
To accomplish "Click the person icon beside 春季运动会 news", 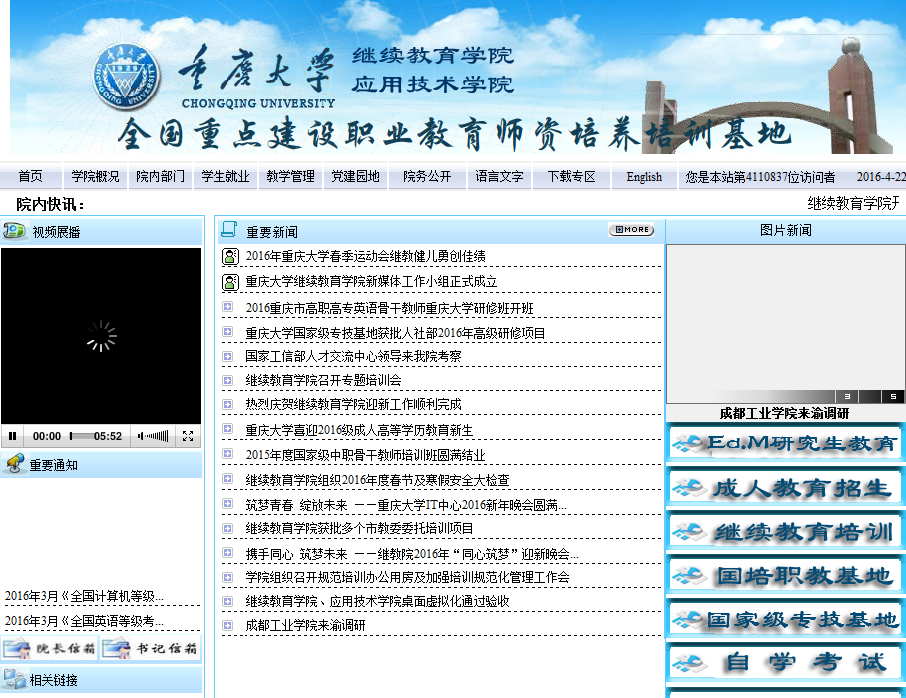I will click(x=231, y=257).
